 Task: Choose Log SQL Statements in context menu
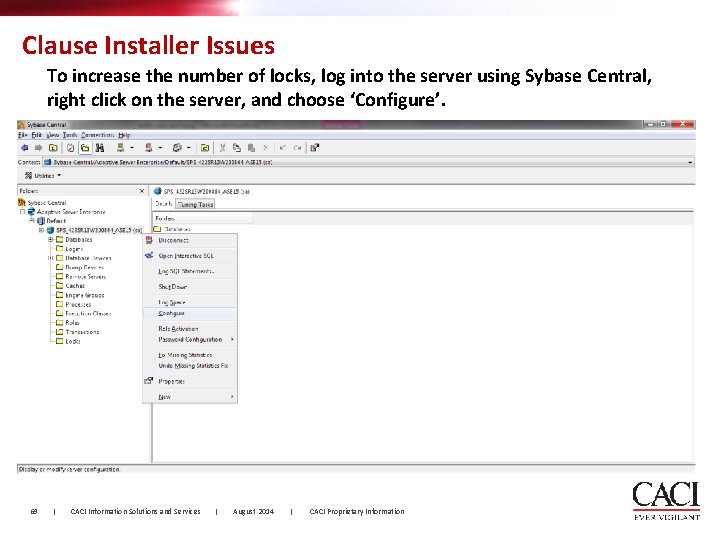tap(190, 271)
